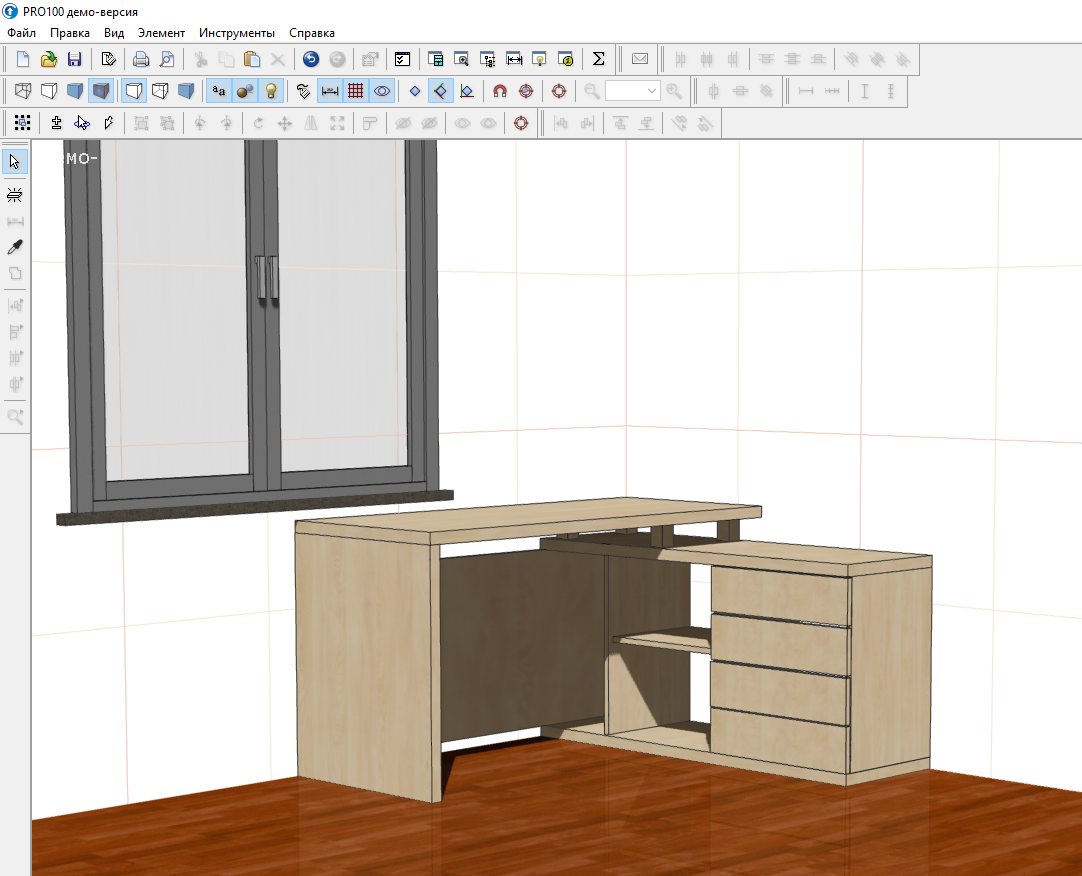The height and width of the screenshot is (876, 1082).
Task: Open the price window coin icon
Action: [566, 59]
